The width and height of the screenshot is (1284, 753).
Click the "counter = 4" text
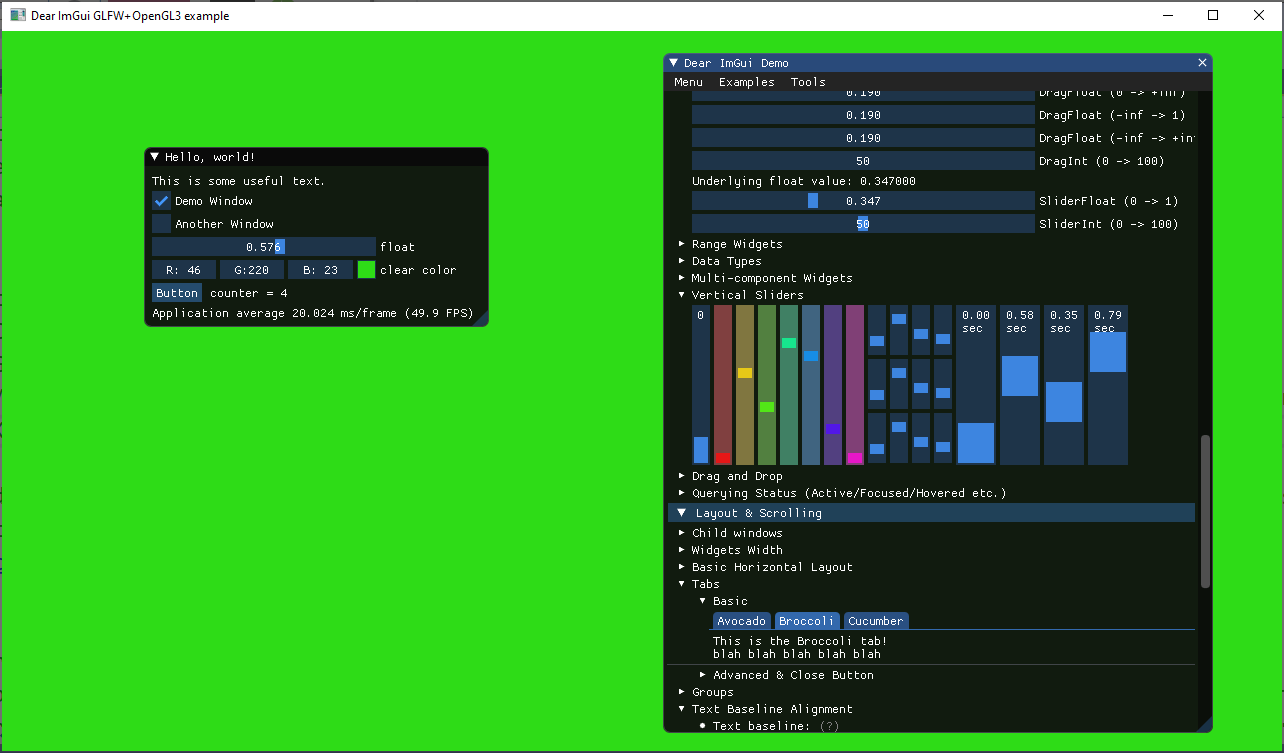[x=249, y=293]
